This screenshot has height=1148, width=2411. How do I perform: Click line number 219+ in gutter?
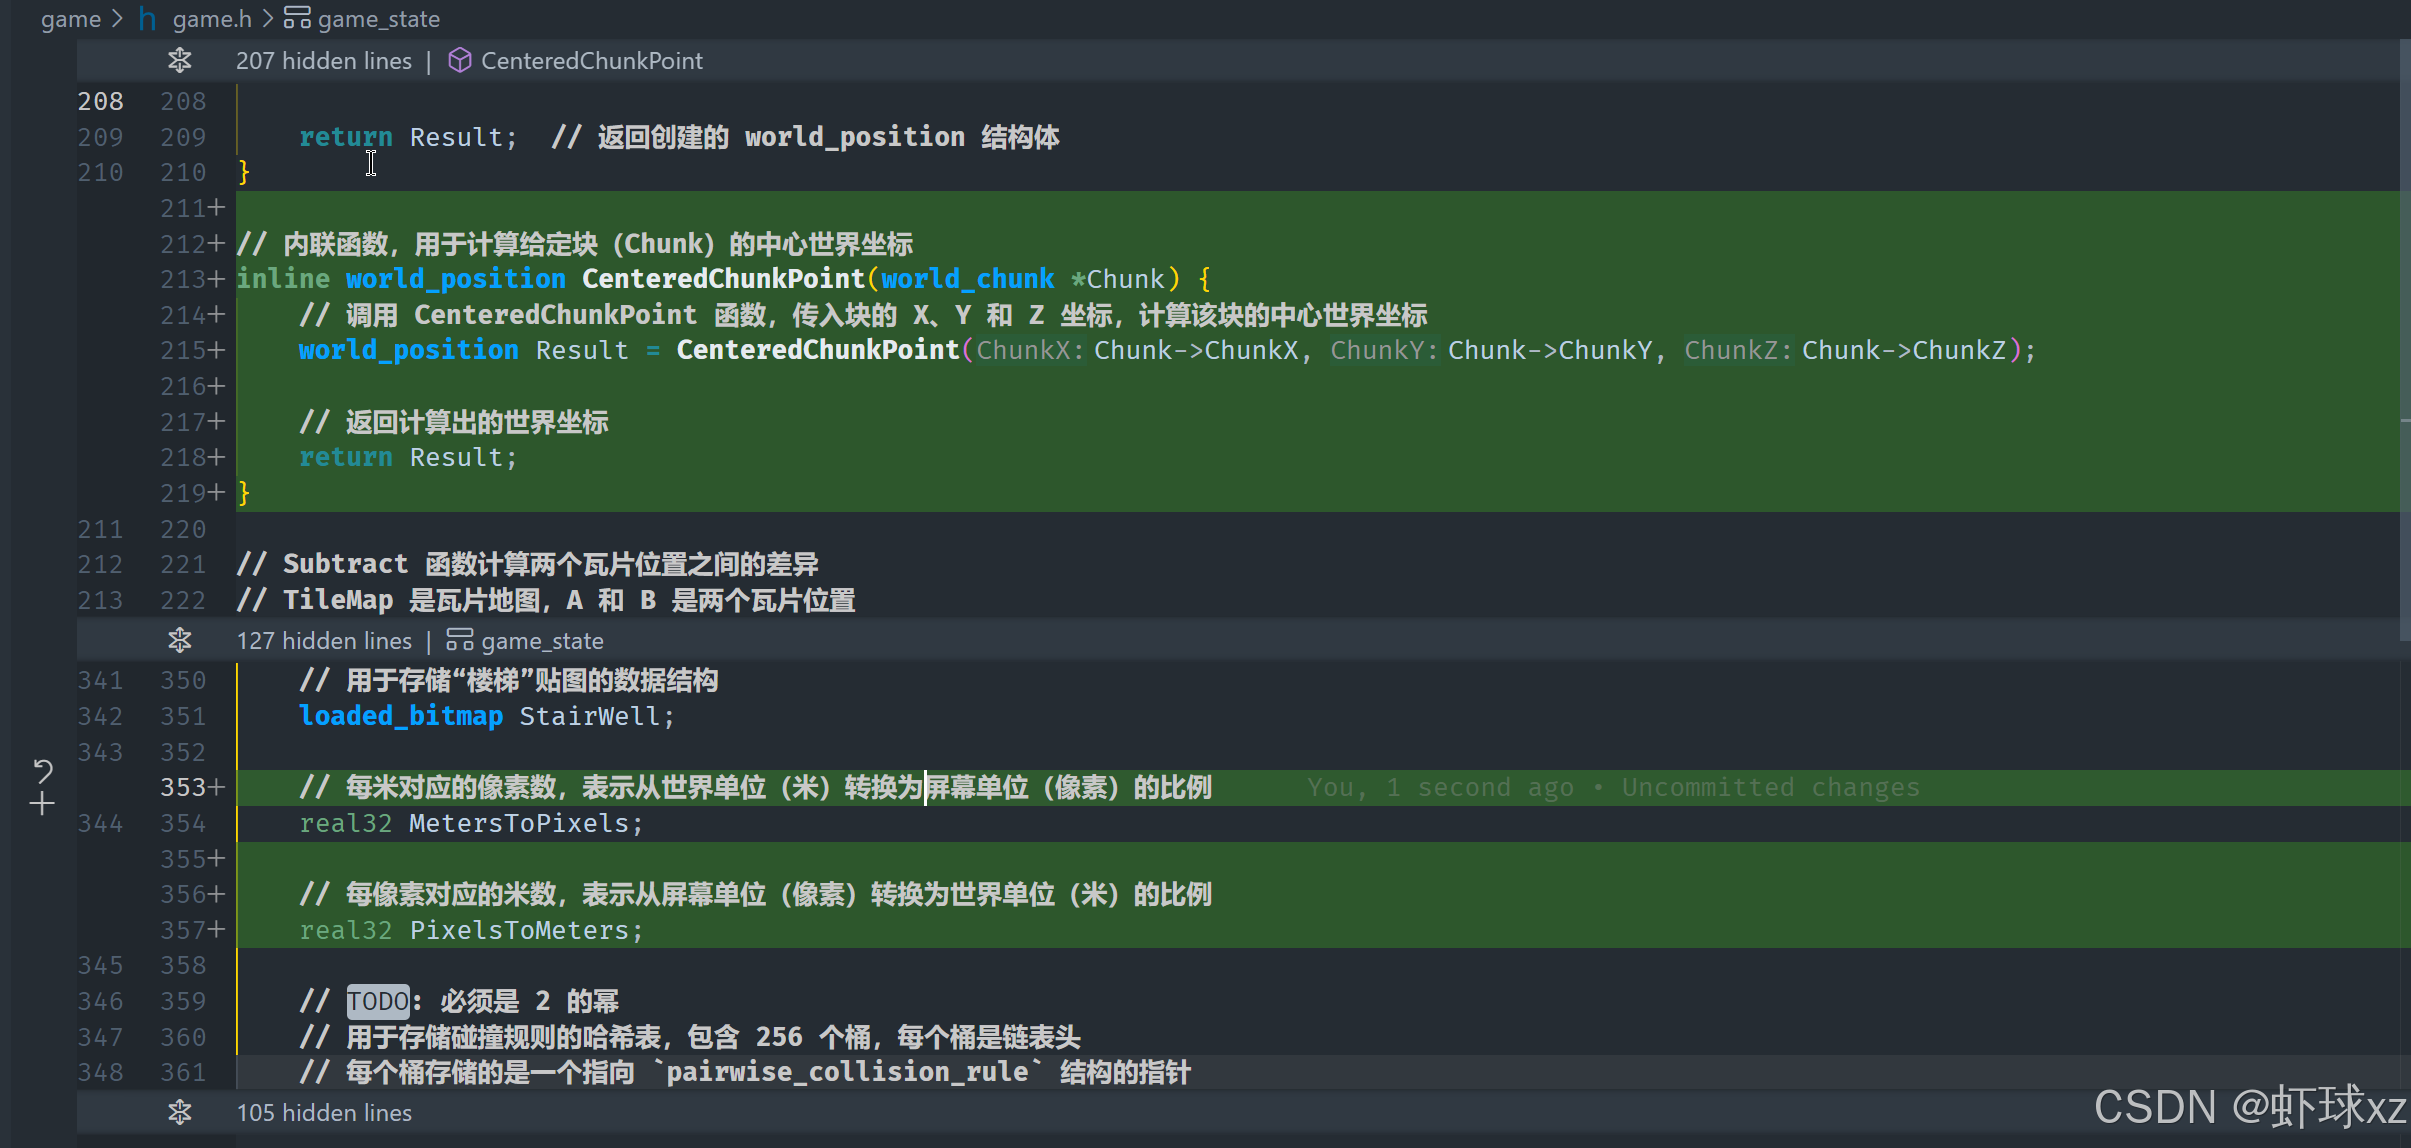(193, 493)
